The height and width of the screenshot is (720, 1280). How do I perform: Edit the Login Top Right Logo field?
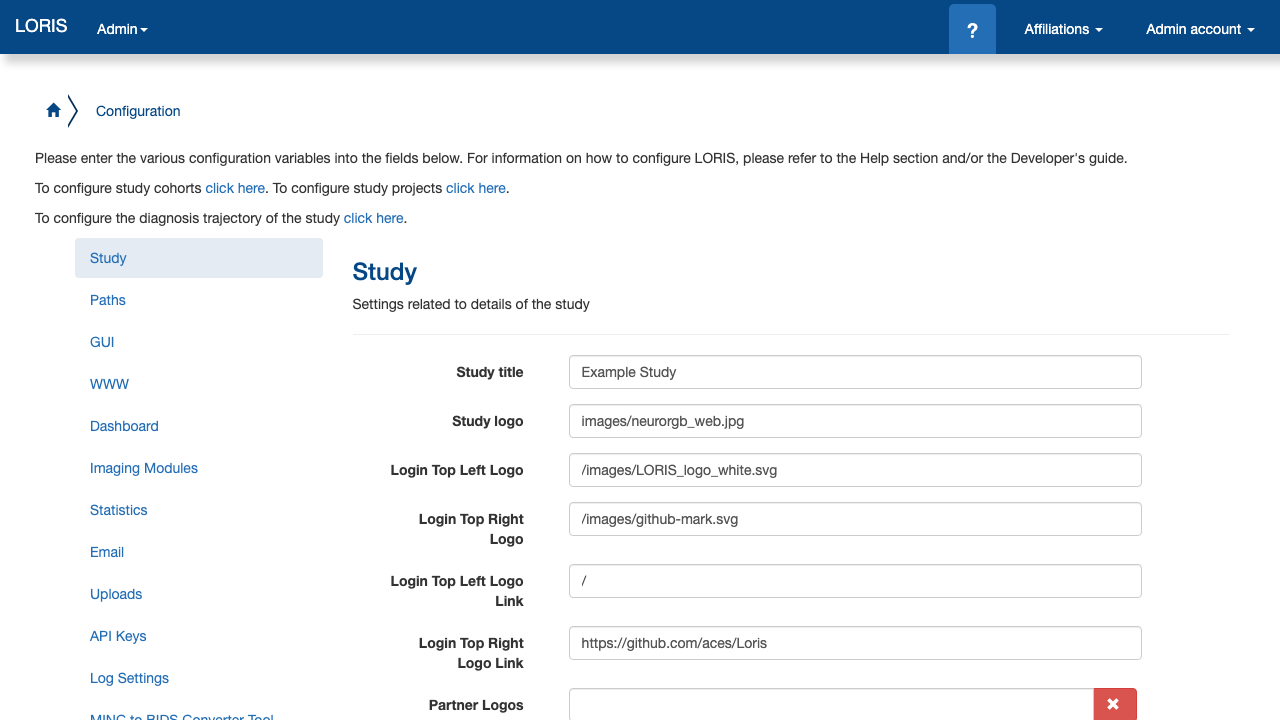click(855, 519)
